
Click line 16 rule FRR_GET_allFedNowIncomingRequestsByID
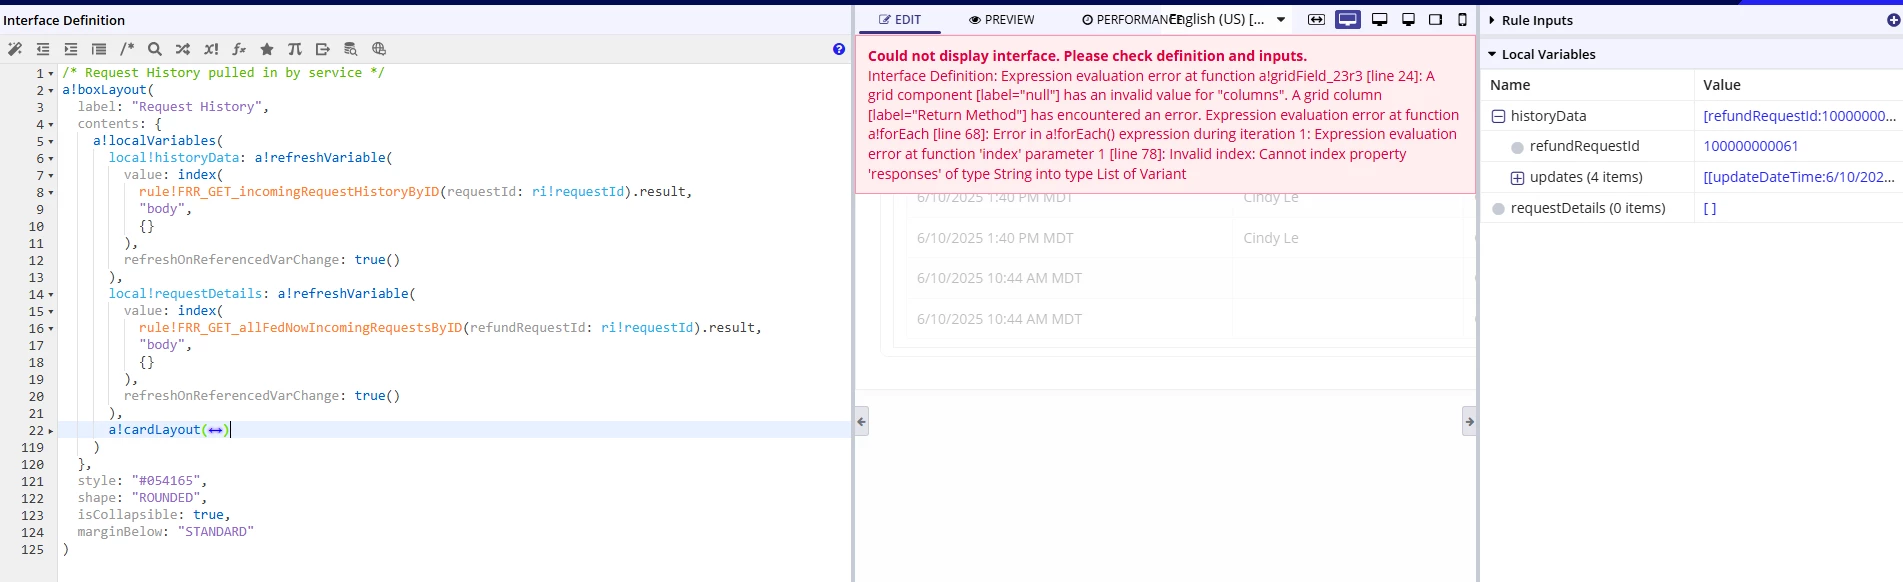pyautogui.click(x=301, y=327)
